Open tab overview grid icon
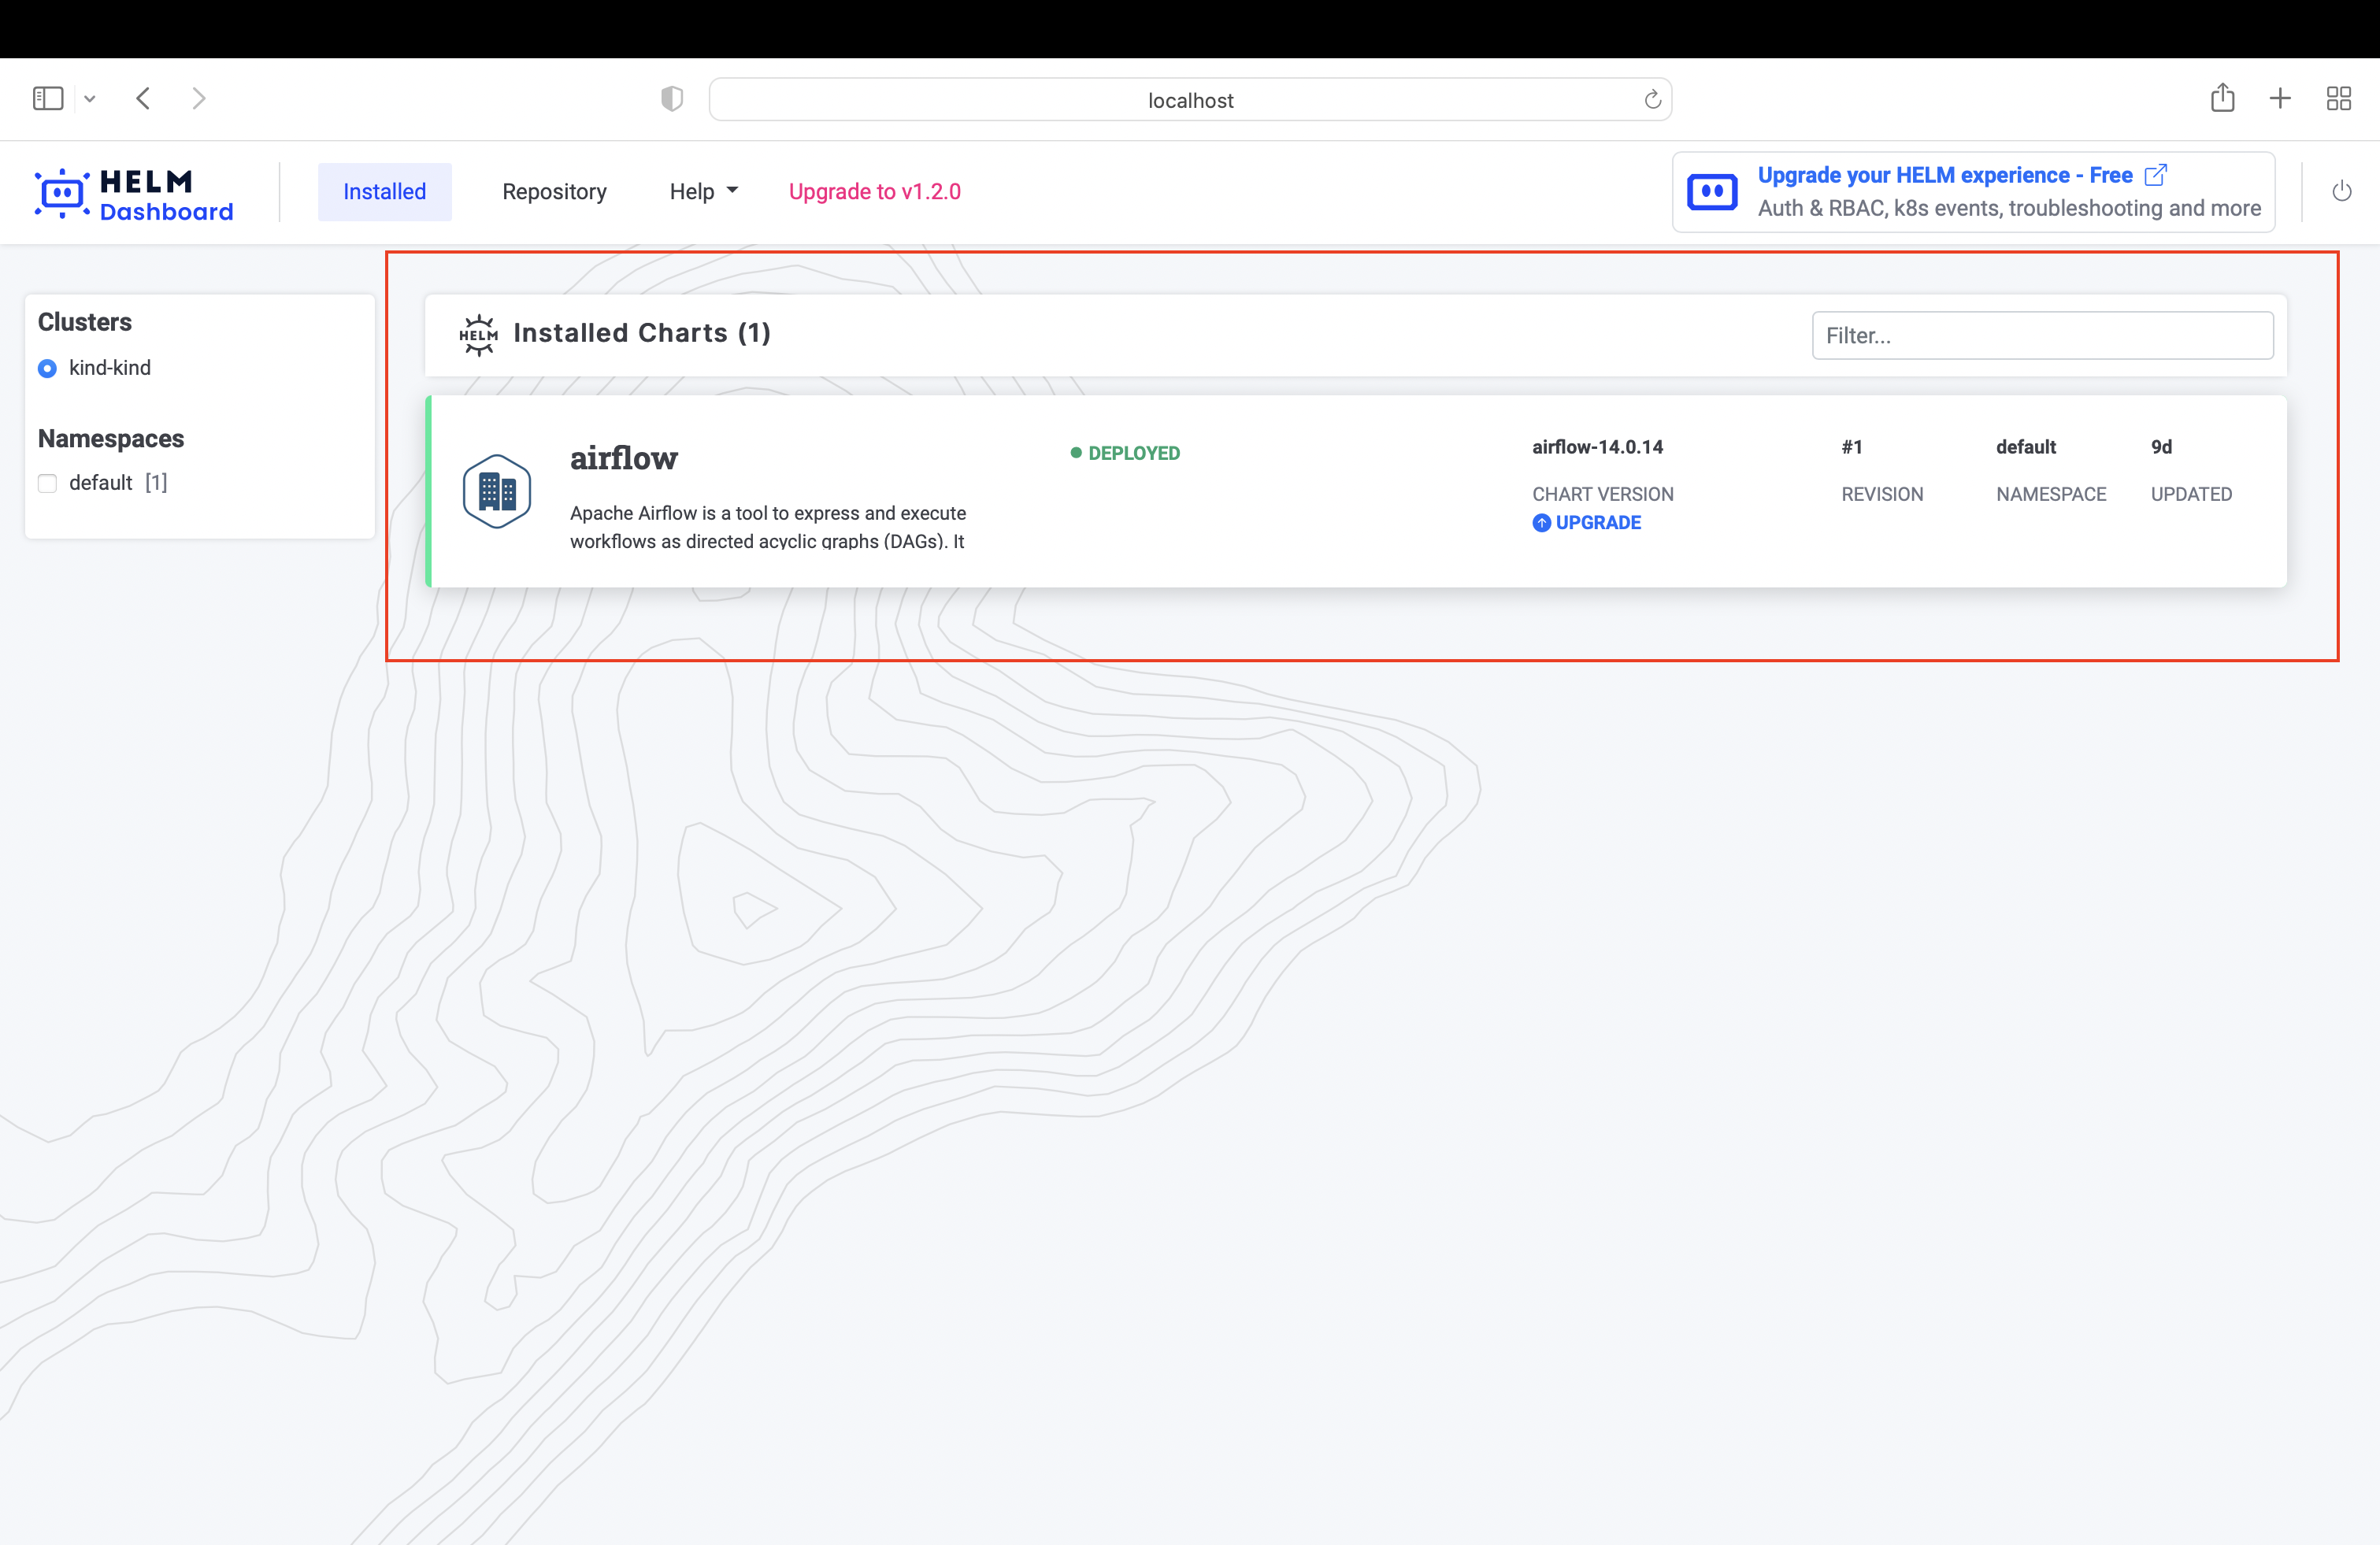Image resolution: width=2380 pixels, height=1545 pixels. (x=2338, y=98)
